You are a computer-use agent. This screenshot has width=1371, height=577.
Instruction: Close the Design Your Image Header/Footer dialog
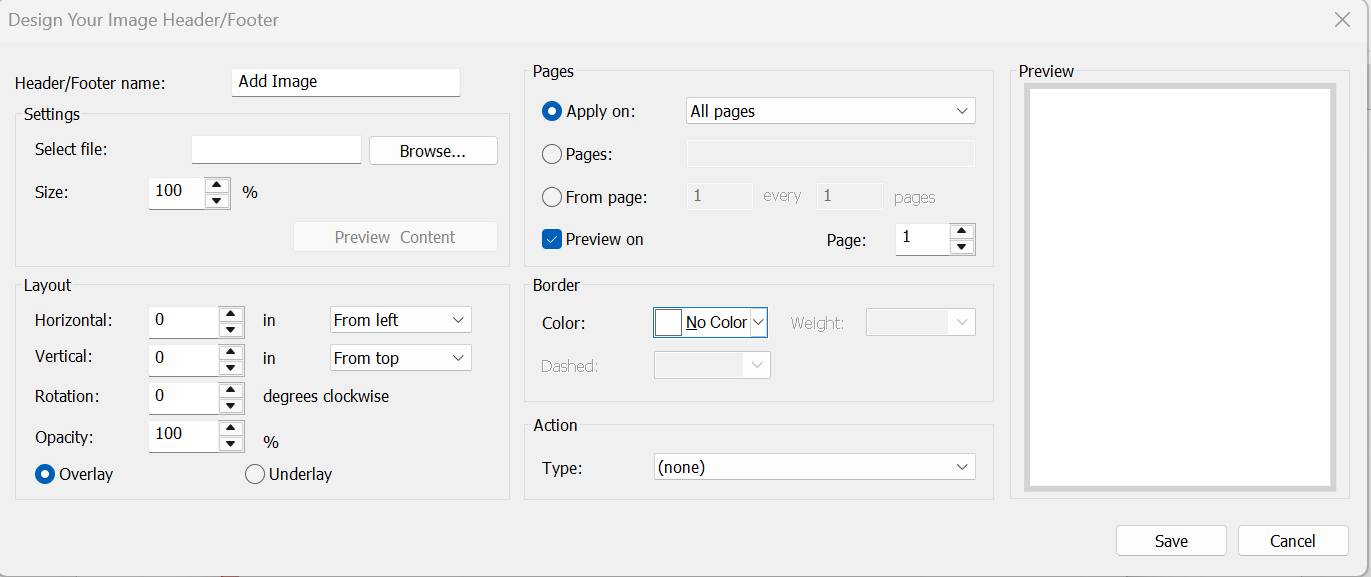[x=1344, y=19]
